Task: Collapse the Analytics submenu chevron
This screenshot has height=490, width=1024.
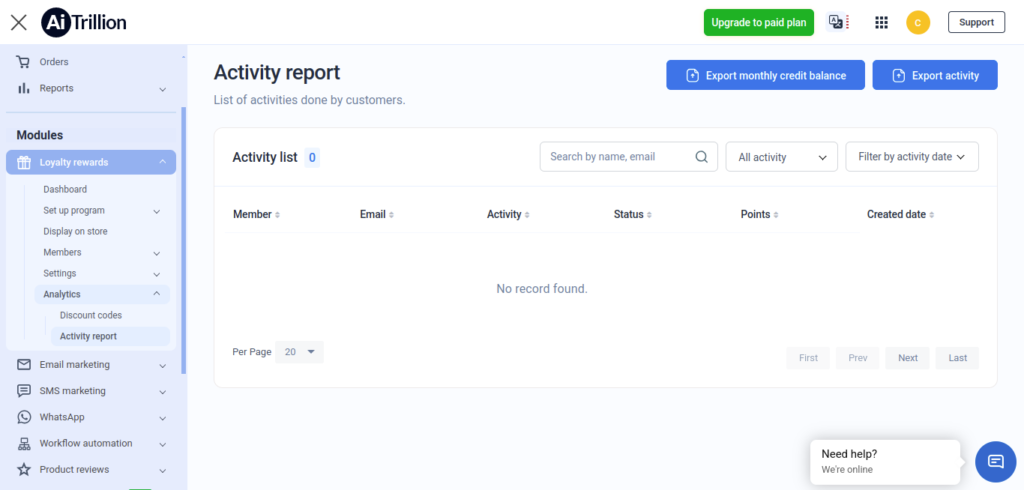Action: point(157,294)
